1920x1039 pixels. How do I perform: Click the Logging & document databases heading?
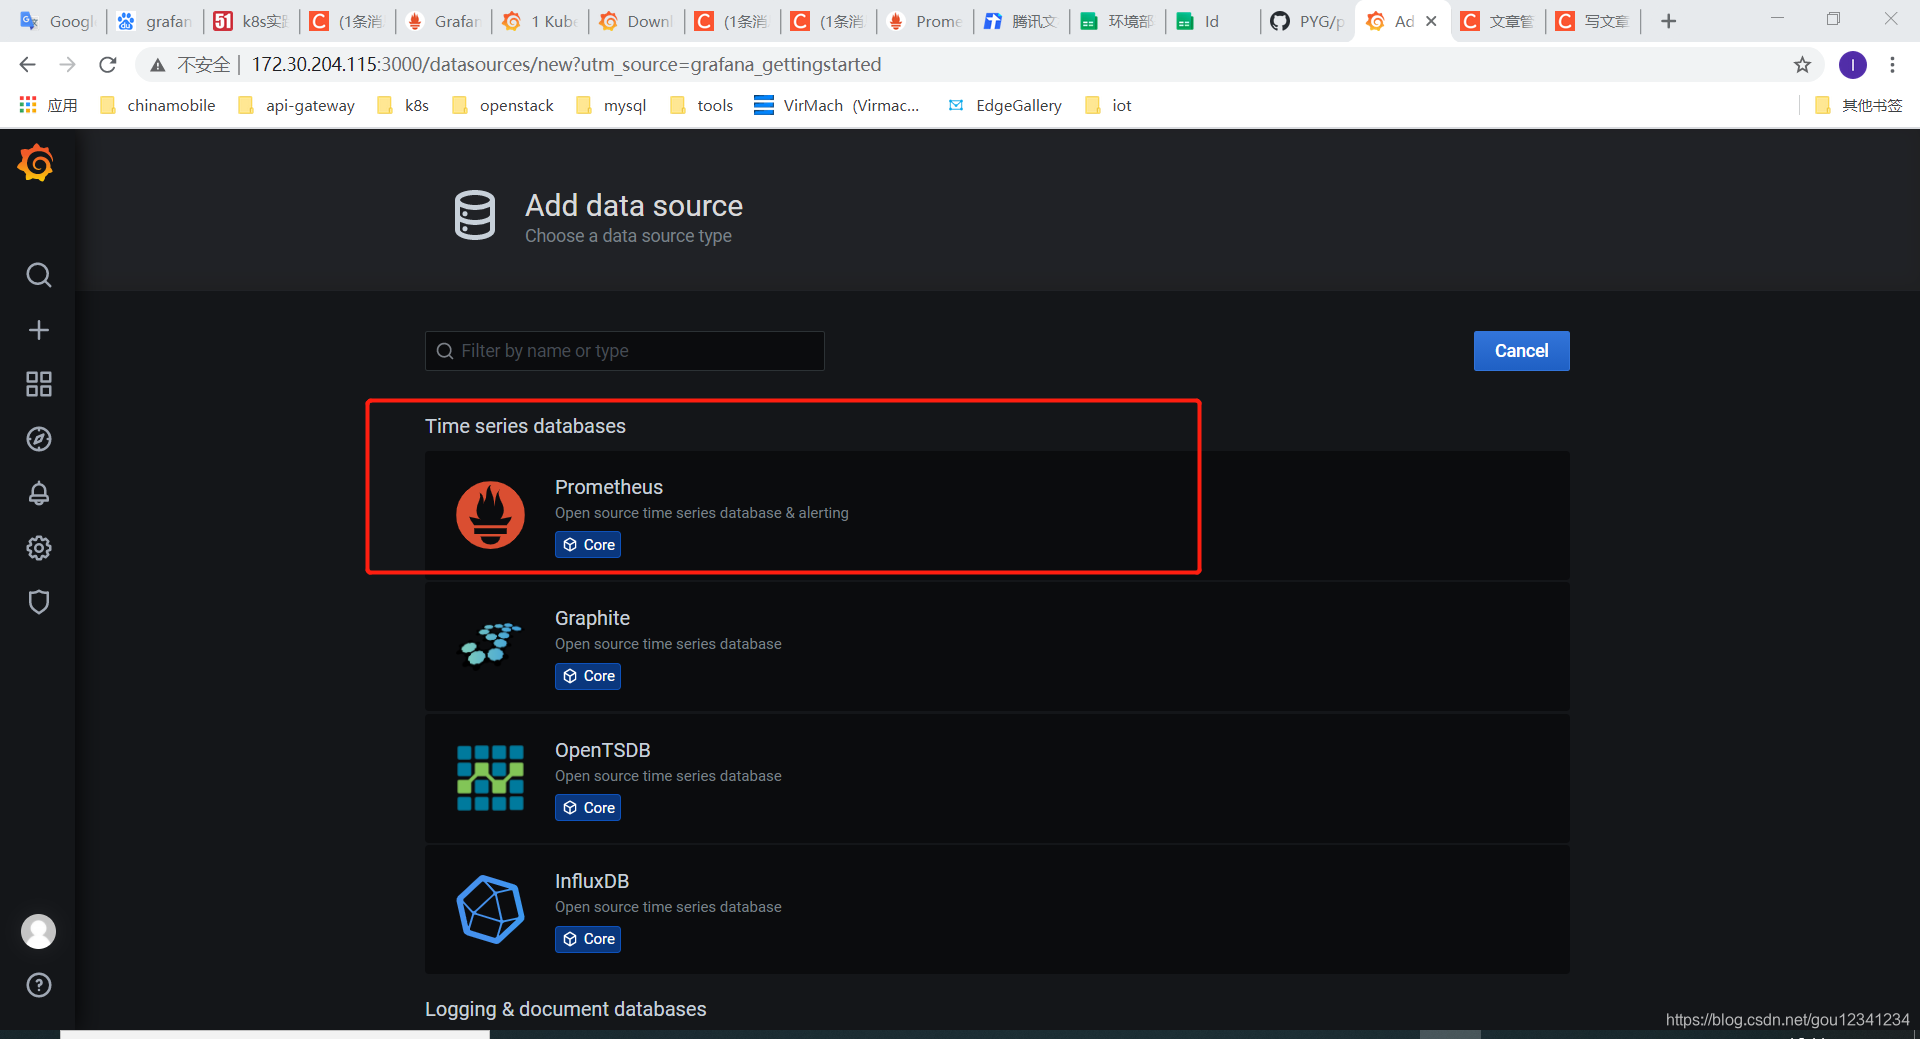[x=565, y=1009]
